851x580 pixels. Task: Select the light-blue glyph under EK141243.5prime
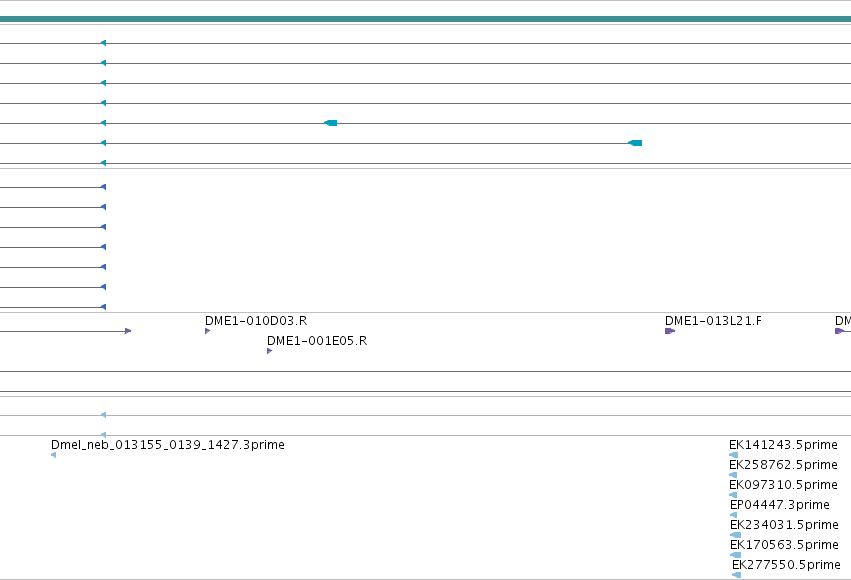(733, 455)
